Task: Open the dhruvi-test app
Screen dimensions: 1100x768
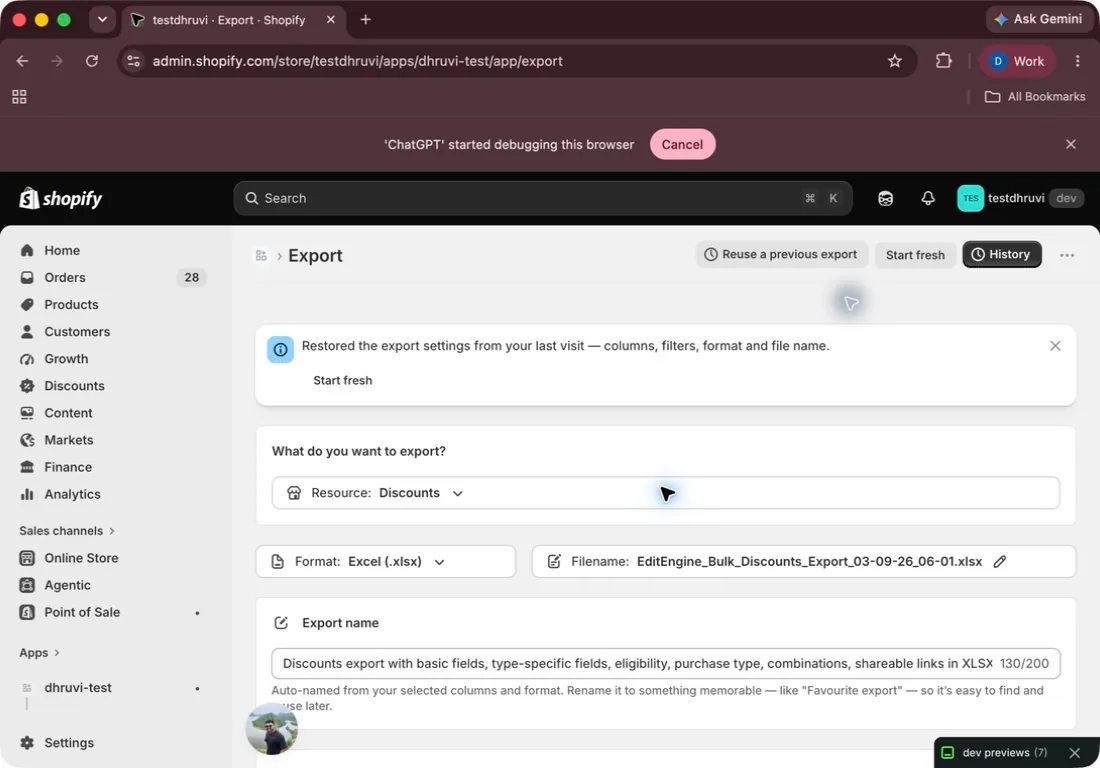Action: tap(77, 688)
